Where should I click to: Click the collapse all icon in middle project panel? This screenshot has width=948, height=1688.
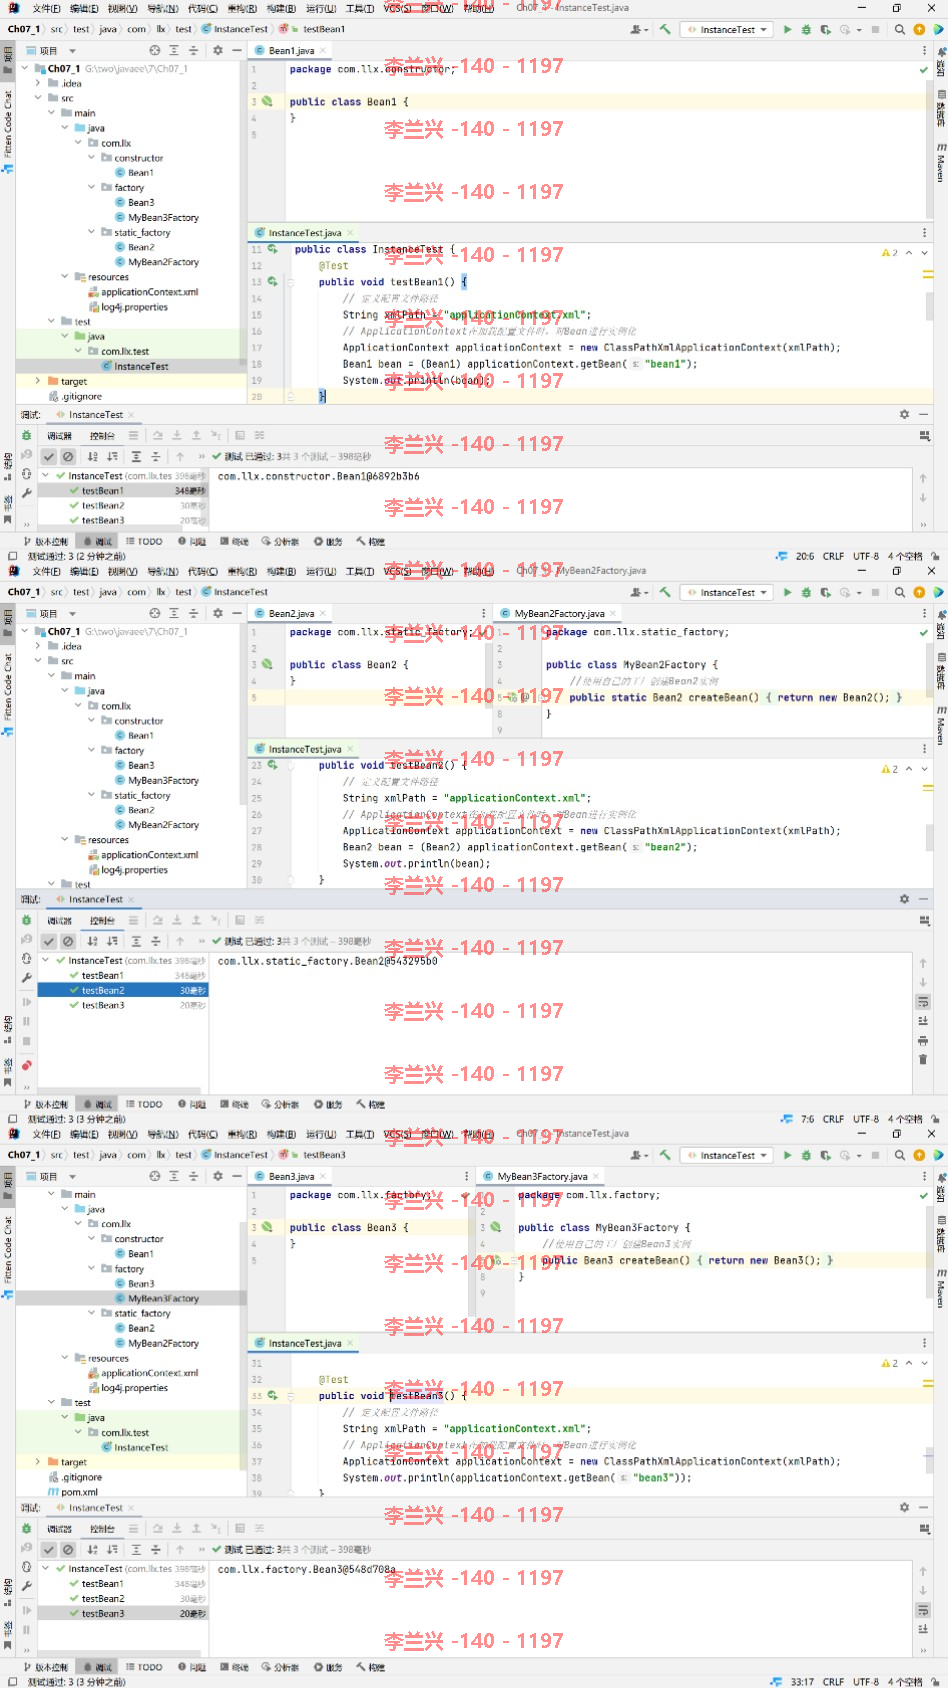click(193, 613)
